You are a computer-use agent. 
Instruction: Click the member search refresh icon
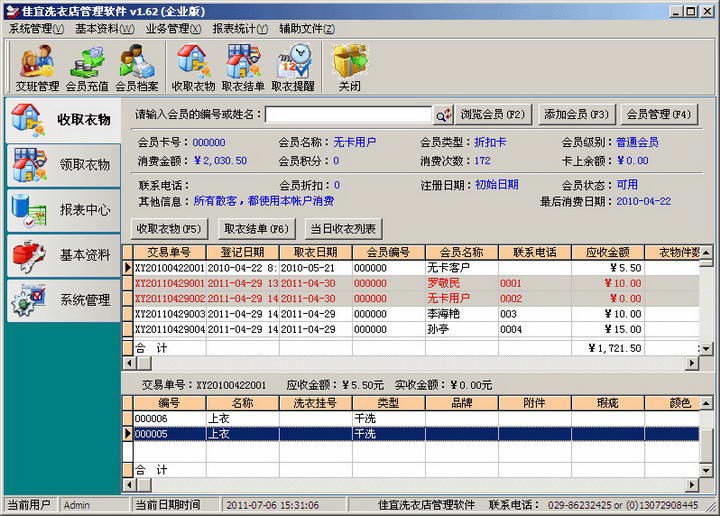tap(443, 115)
